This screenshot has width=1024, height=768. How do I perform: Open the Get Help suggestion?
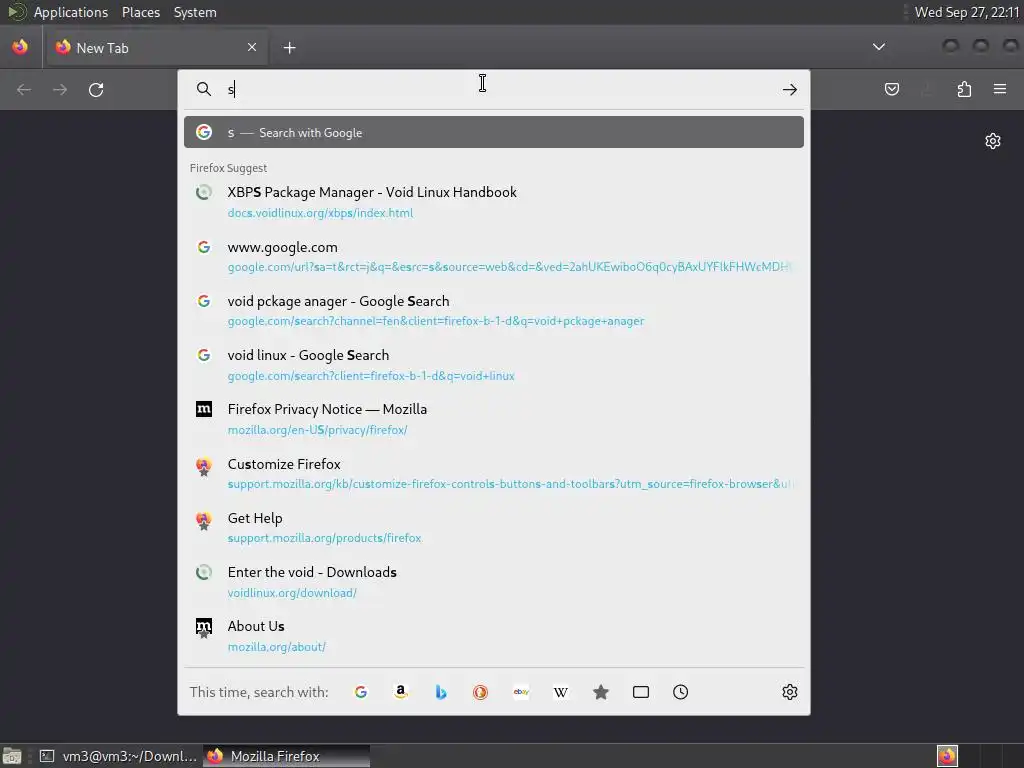coord(494,528)
